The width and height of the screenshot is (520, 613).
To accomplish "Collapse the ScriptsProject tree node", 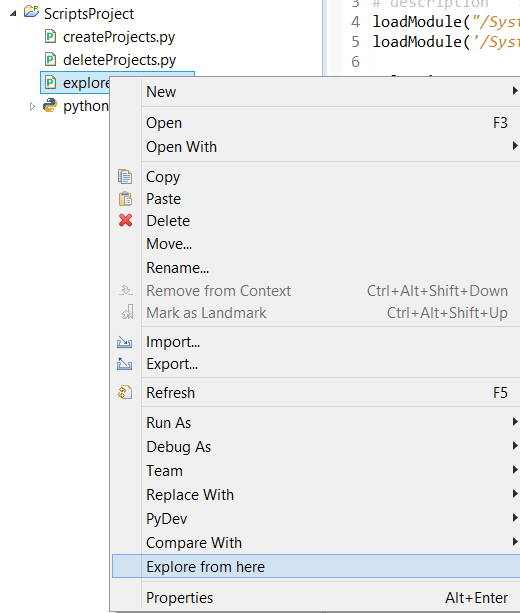I will coord(13,14).
